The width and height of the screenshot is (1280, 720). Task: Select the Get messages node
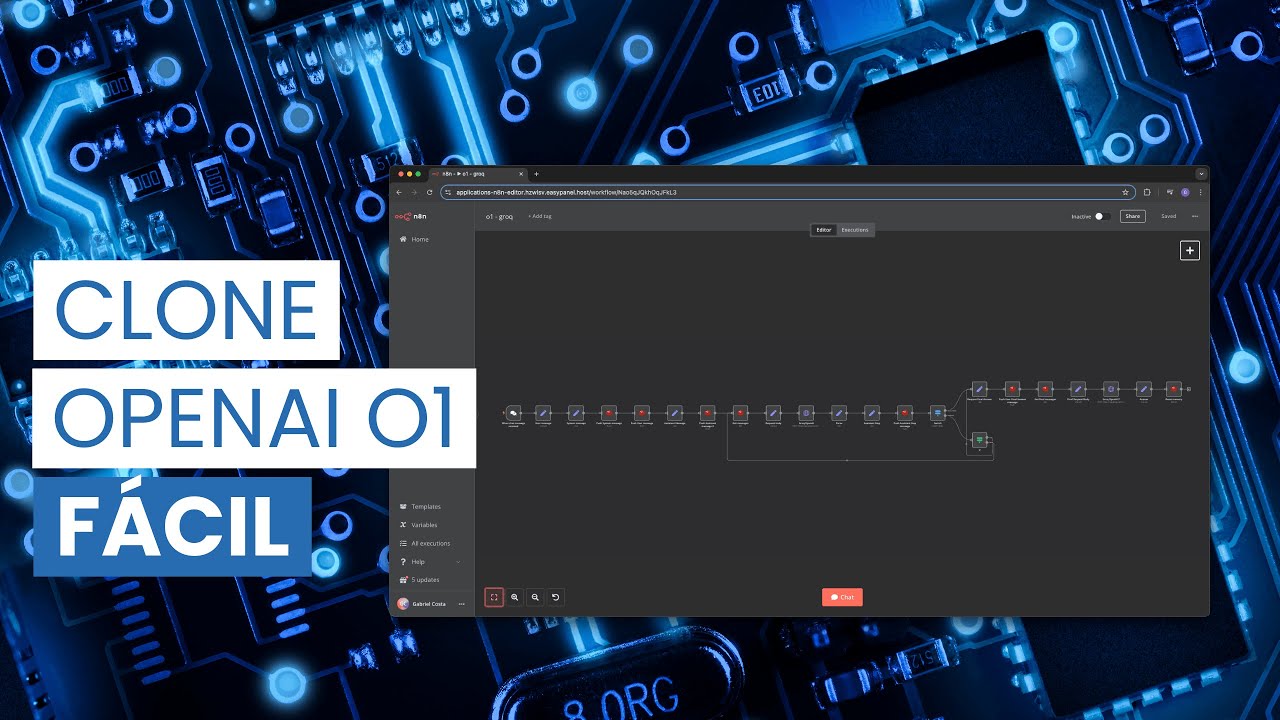point(740,412)
